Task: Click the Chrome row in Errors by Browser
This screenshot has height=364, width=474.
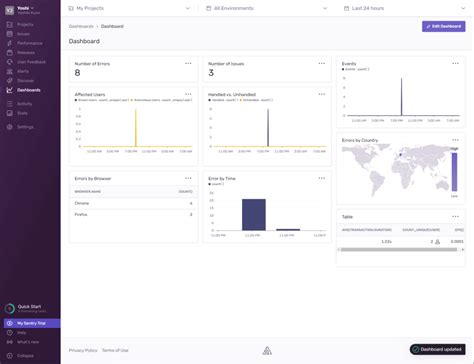Action: click(x=133, y=203)
